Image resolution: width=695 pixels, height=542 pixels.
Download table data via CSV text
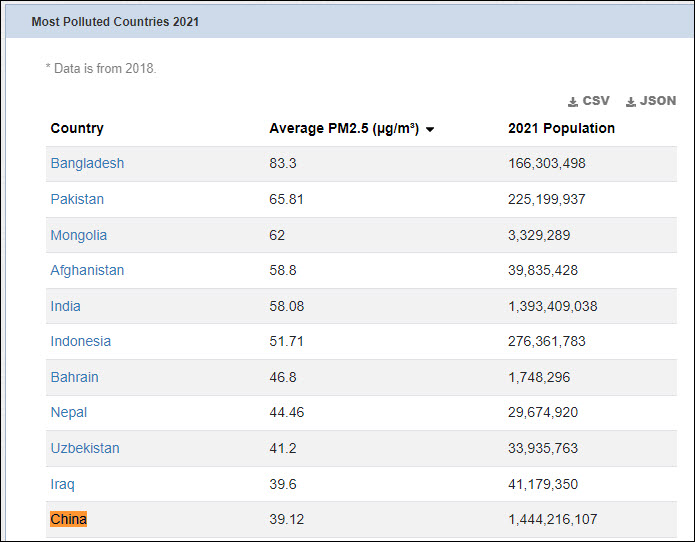tap(596, 101)
